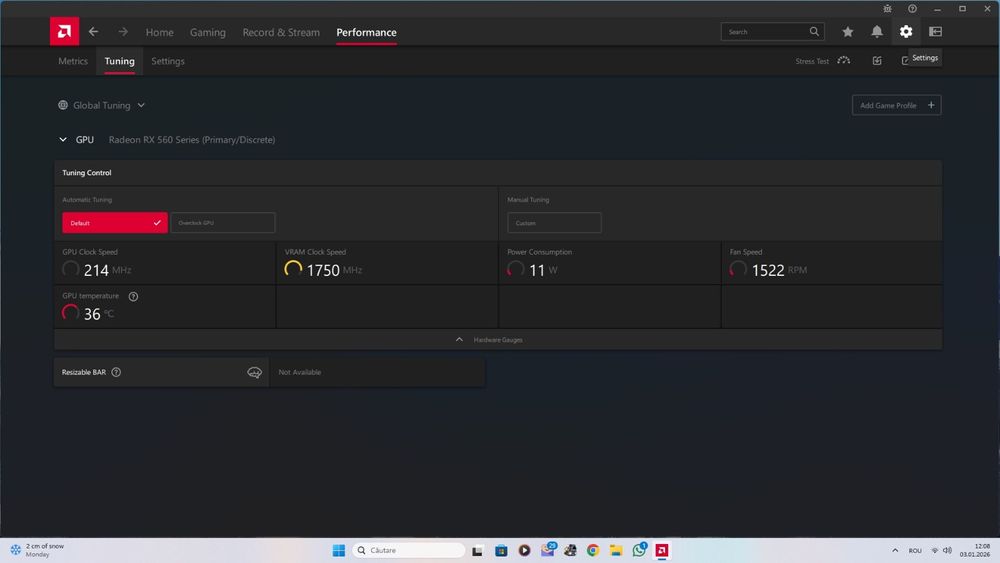This screenshot has height=563, width=1000.
Task: Open Chrome from the taskbar
Action: [x=593, y=550]
